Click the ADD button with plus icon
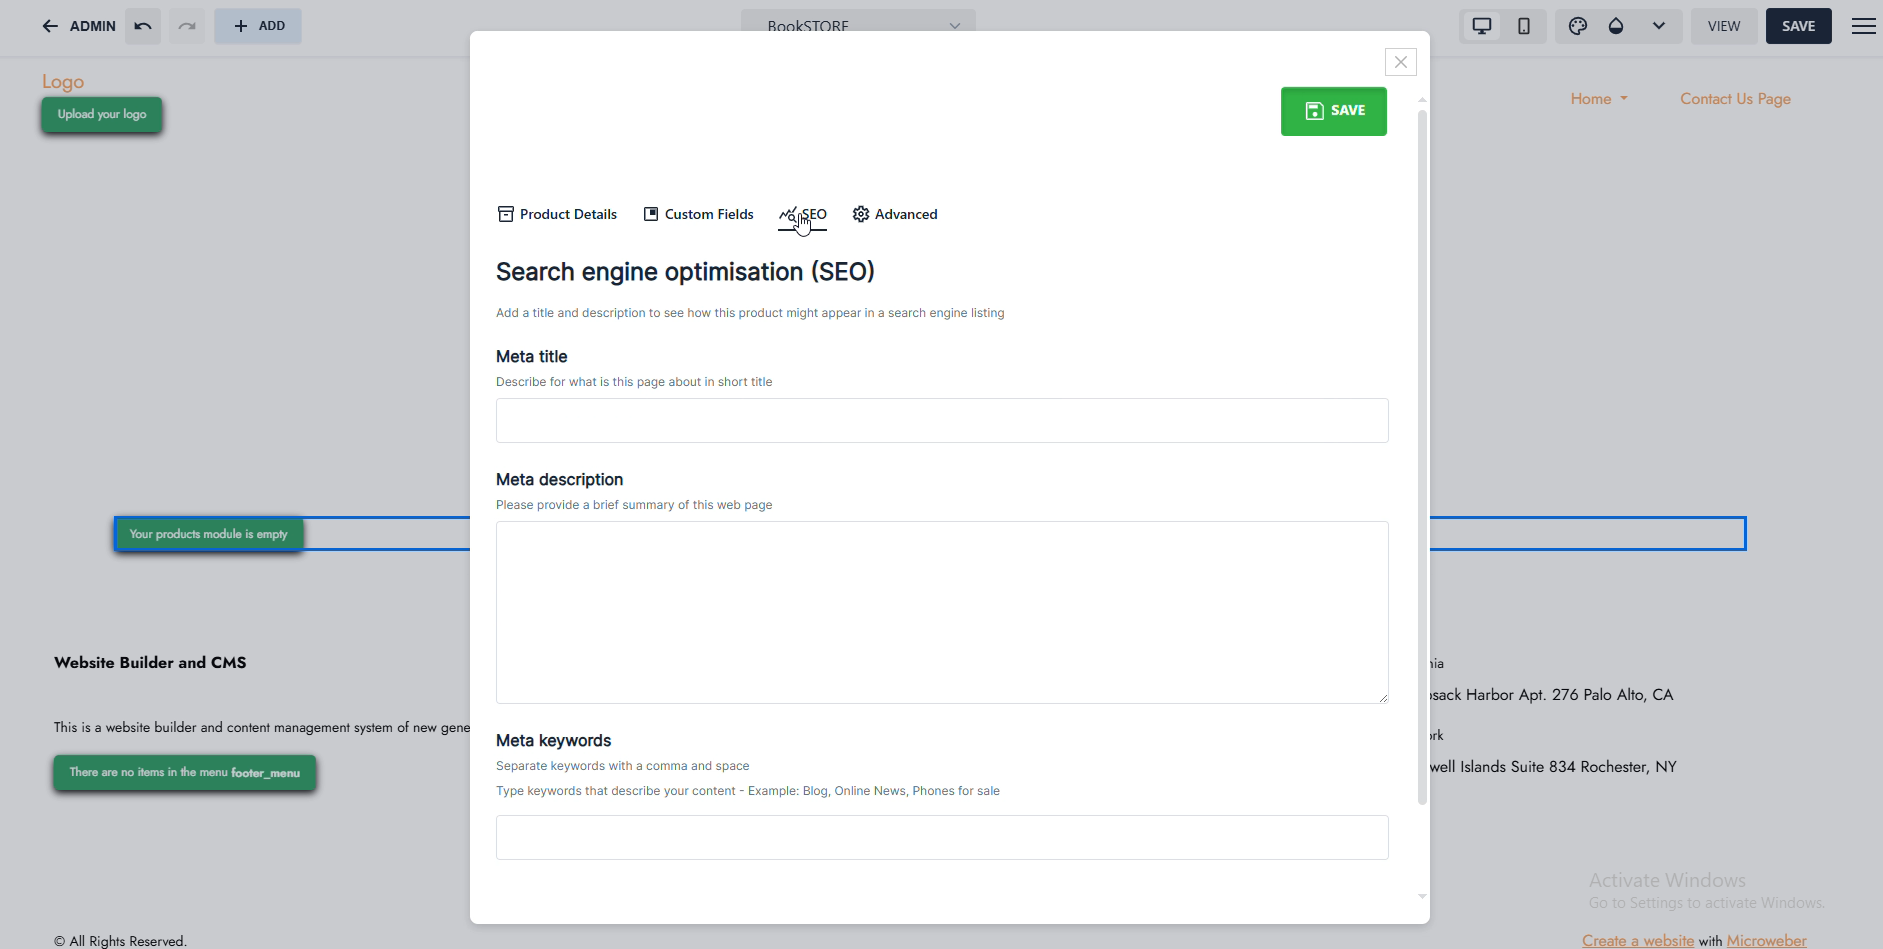The width and height of the screenshot is (1883, 949). (x=258, y=26)
